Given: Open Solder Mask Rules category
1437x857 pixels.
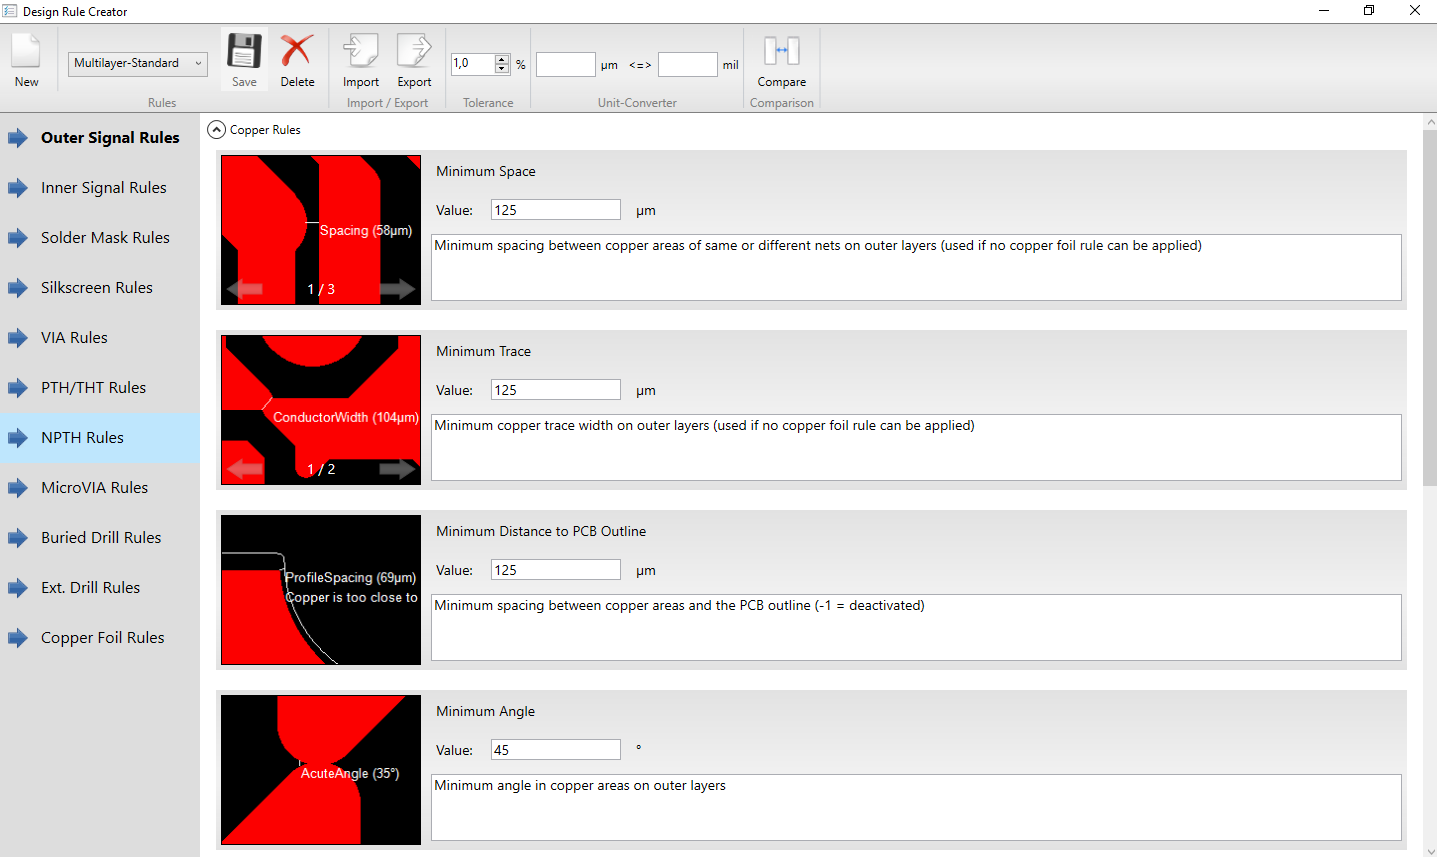Looking at the screenshot, I should (100, 238).
